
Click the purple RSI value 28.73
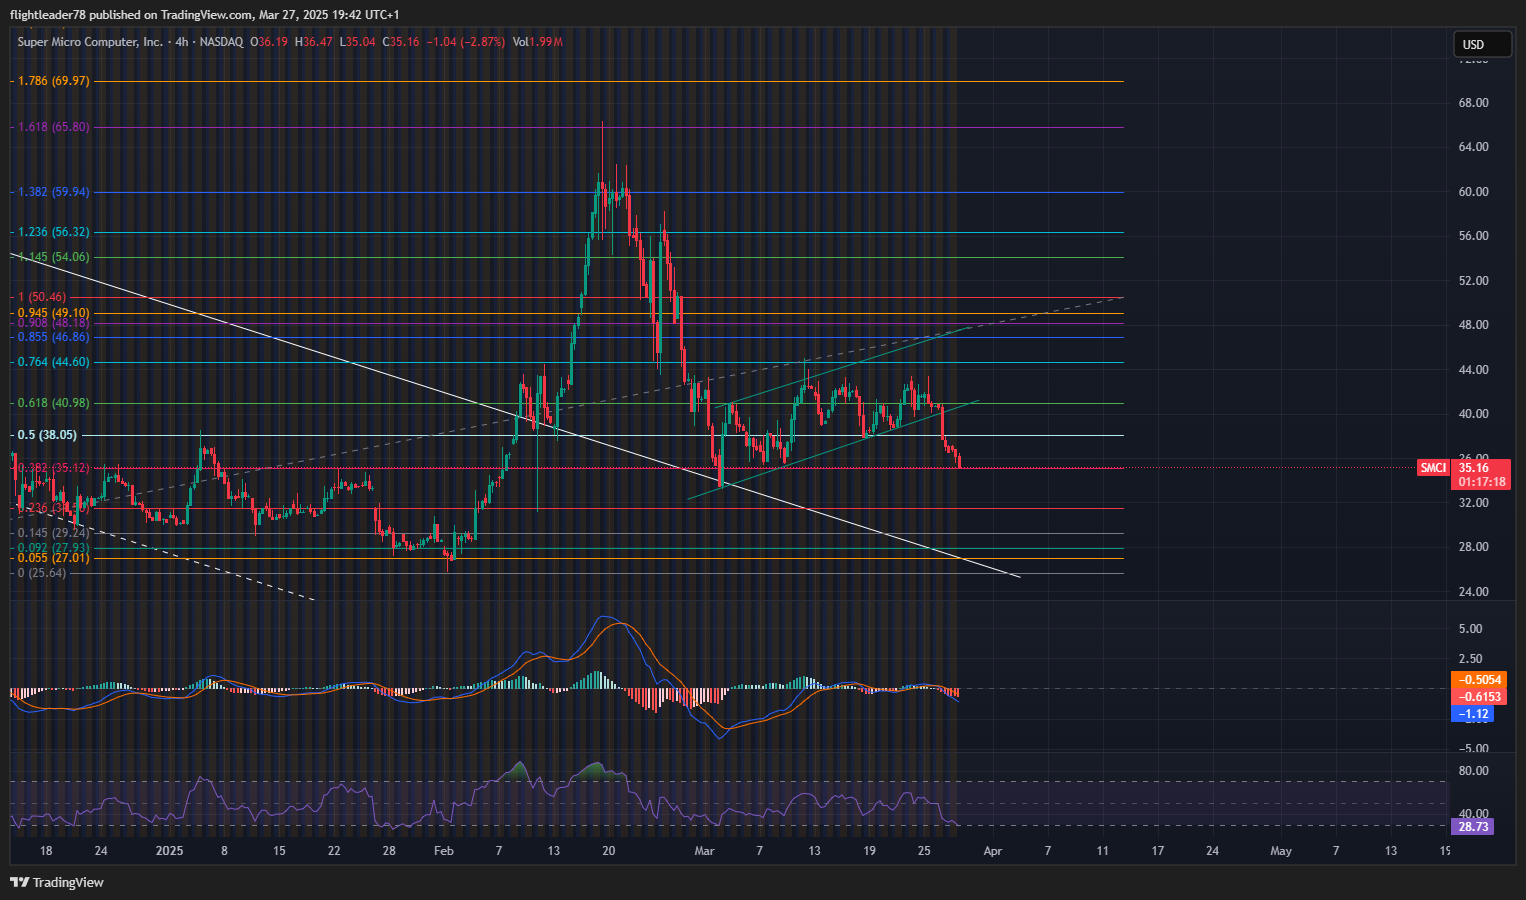point(1472,827)
